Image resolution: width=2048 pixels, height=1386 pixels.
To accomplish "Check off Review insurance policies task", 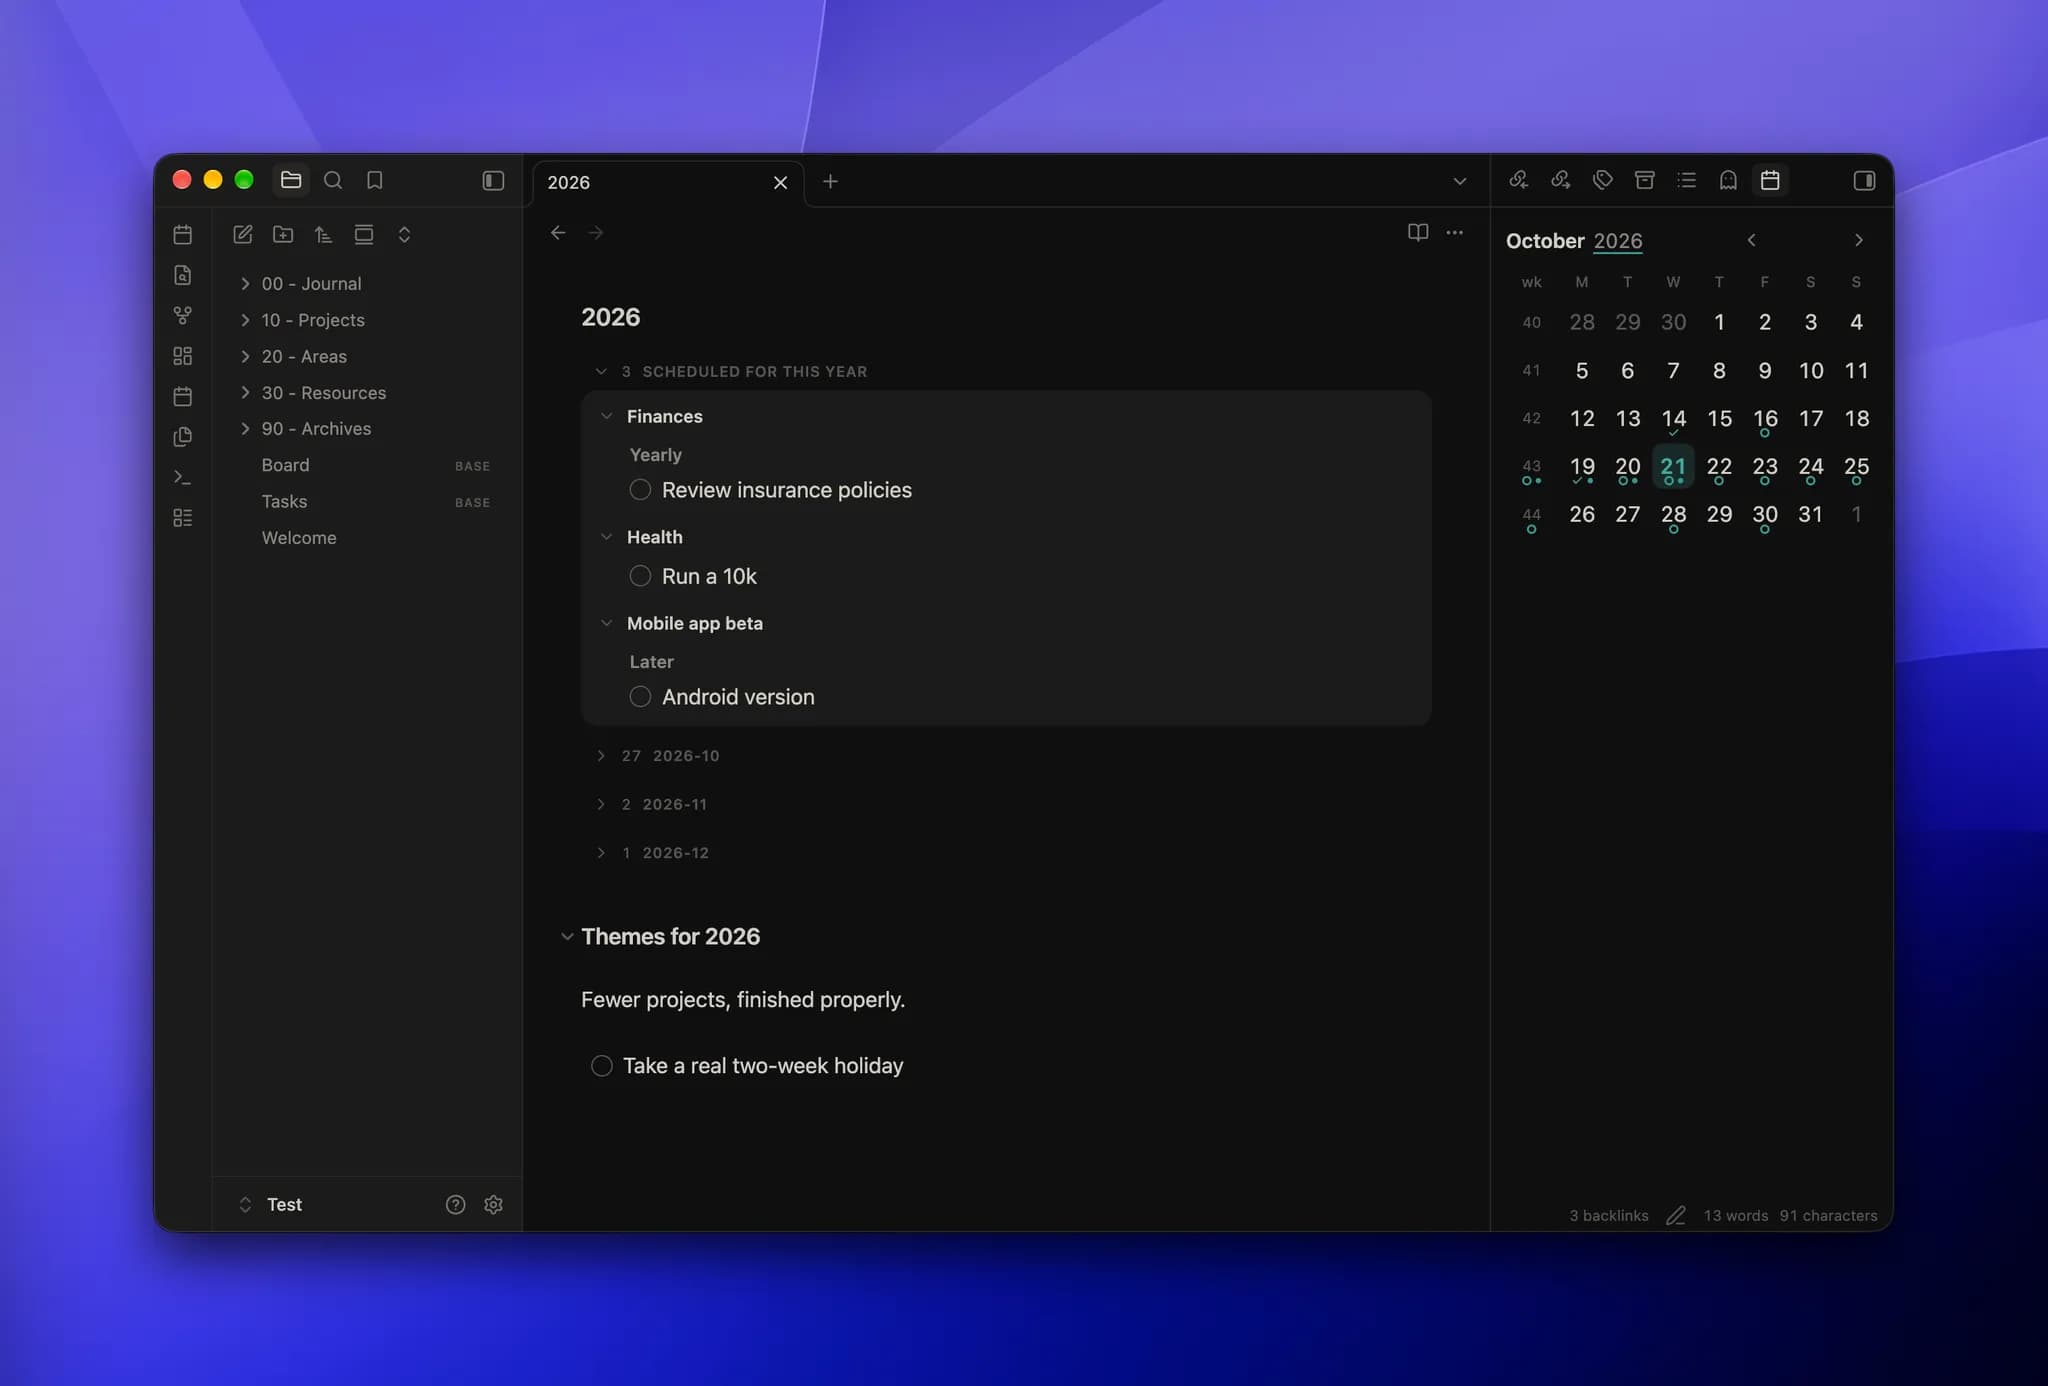I will pos(640,489).
